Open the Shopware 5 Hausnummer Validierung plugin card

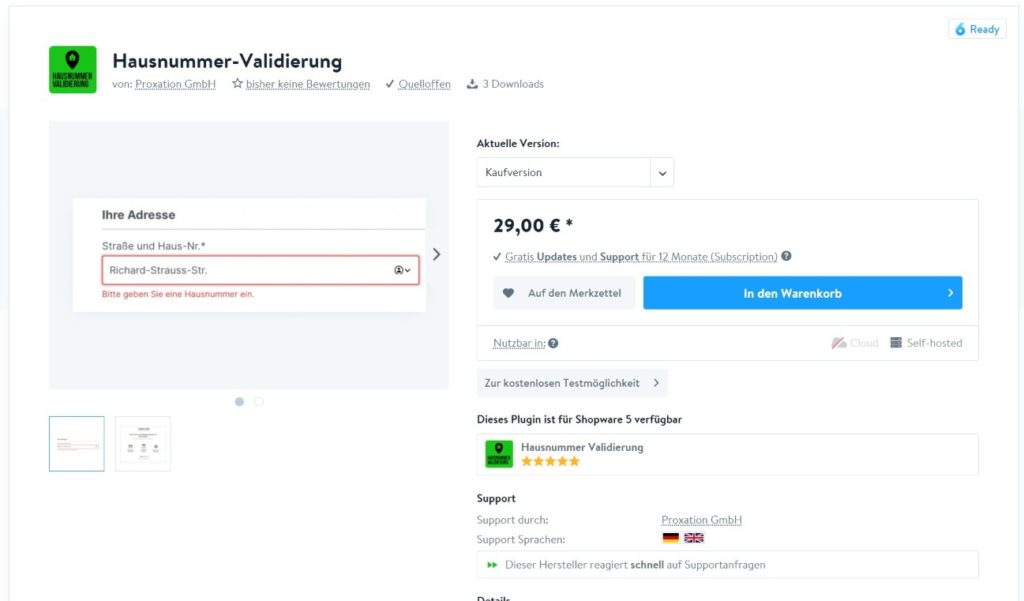click(x=728, y=455)
